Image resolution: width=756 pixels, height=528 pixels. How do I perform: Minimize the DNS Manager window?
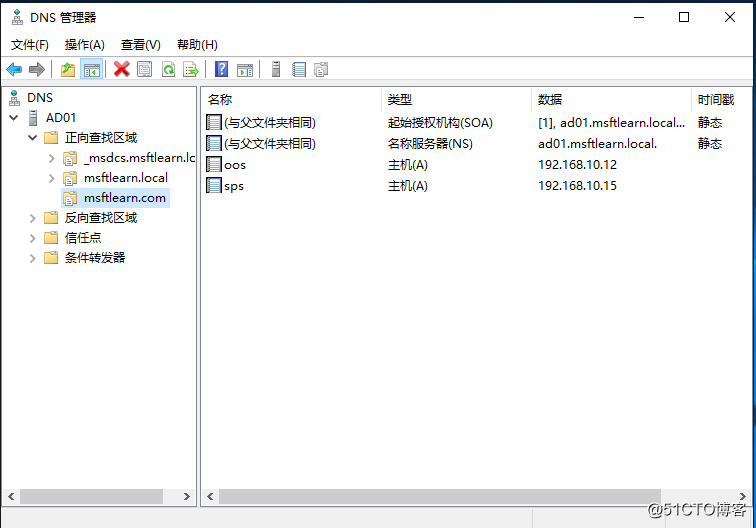coord(639,17)
